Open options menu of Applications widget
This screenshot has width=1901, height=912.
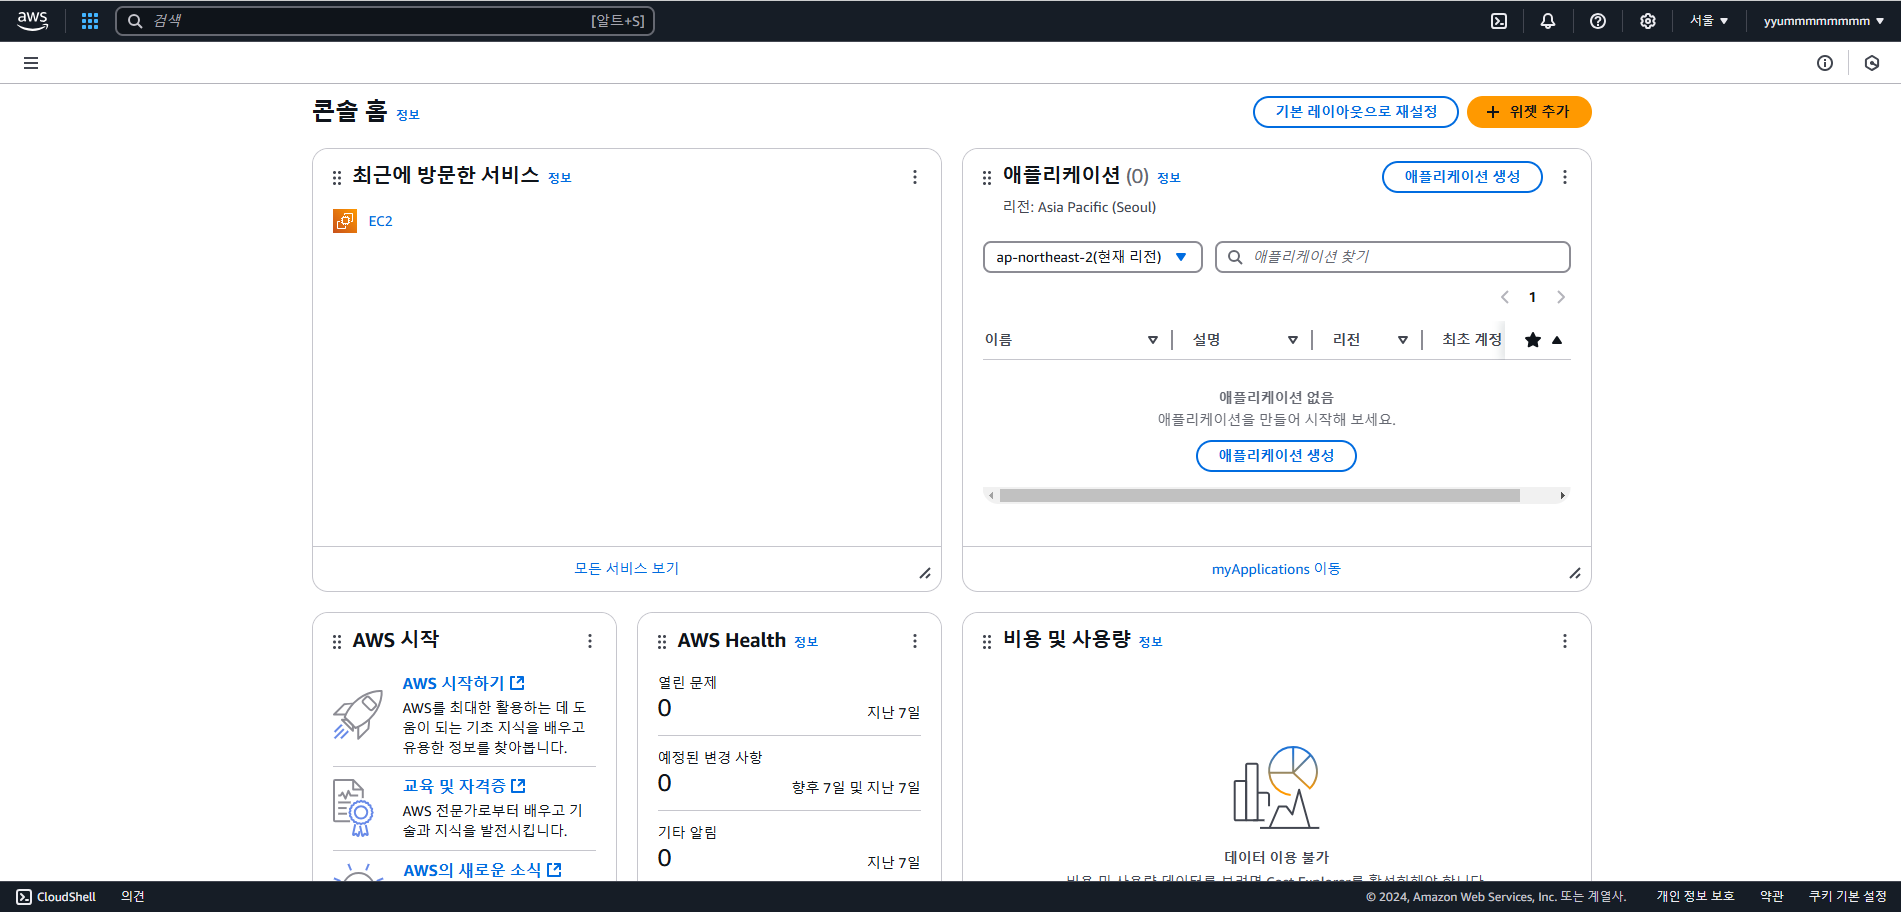point(1565,177)
